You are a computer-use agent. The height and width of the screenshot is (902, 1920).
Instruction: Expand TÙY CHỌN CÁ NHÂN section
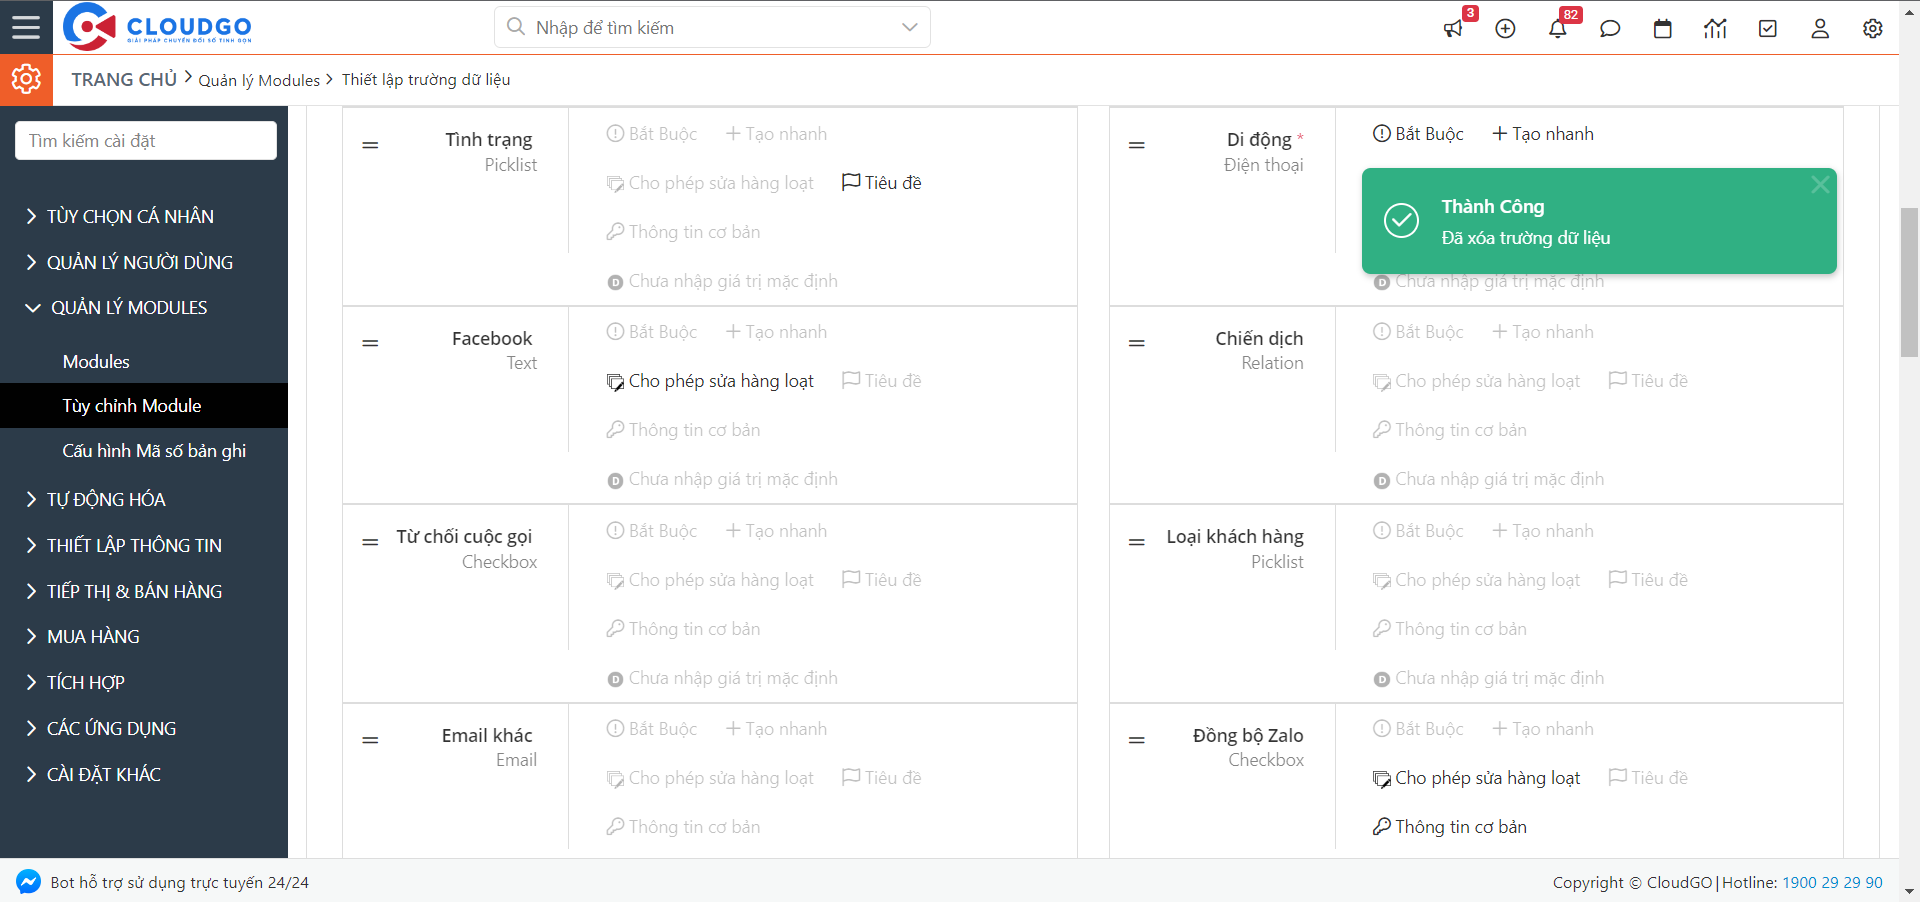130,216
